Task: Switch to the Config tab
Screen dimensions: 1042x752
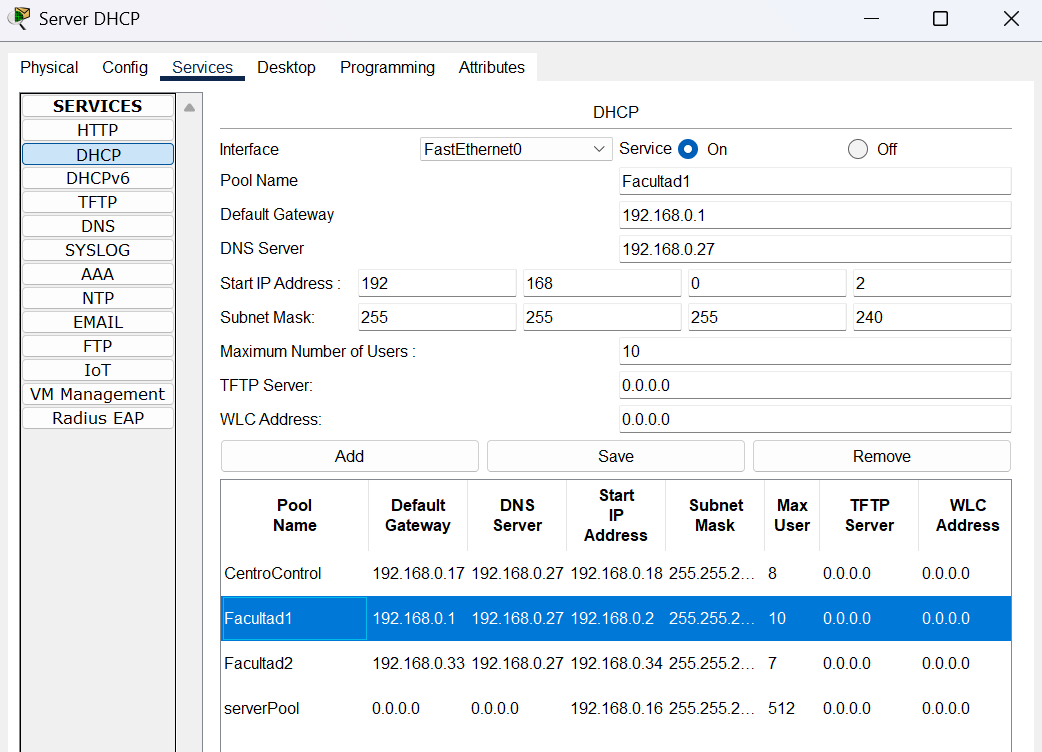Action: 125,67
